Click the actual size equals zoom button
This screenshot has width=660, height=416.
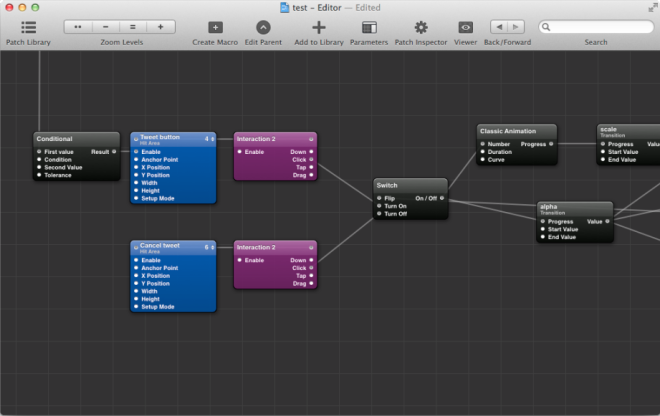(x=133, y=27)
